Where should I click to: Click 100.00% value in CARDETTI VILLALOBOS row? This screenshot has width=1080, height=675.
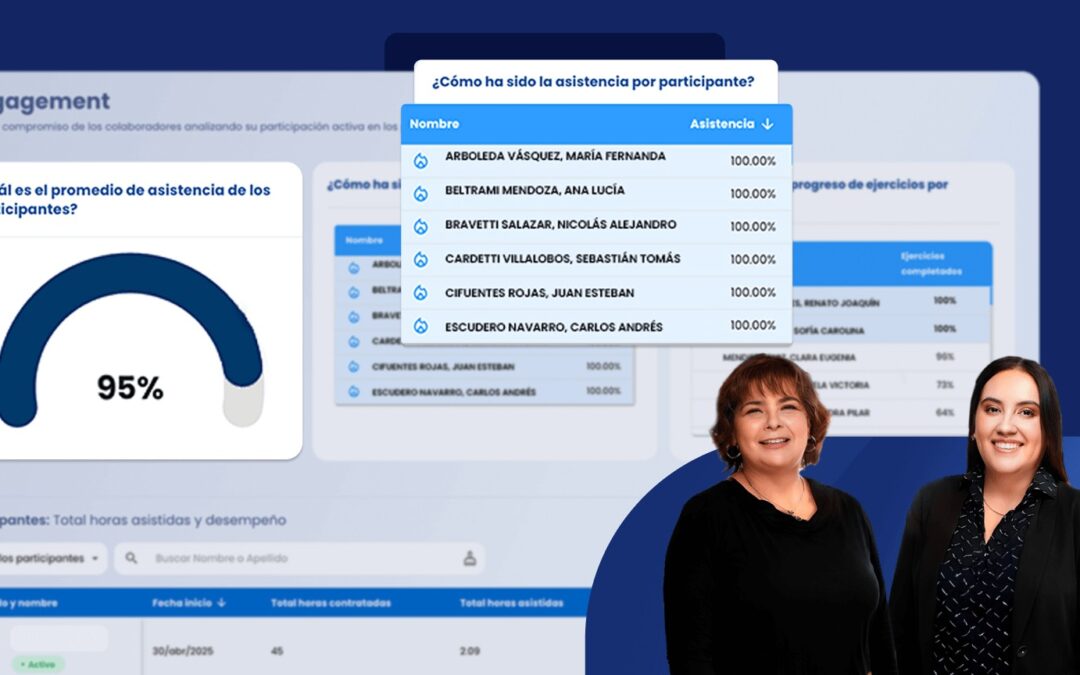(x=753, y=260)
